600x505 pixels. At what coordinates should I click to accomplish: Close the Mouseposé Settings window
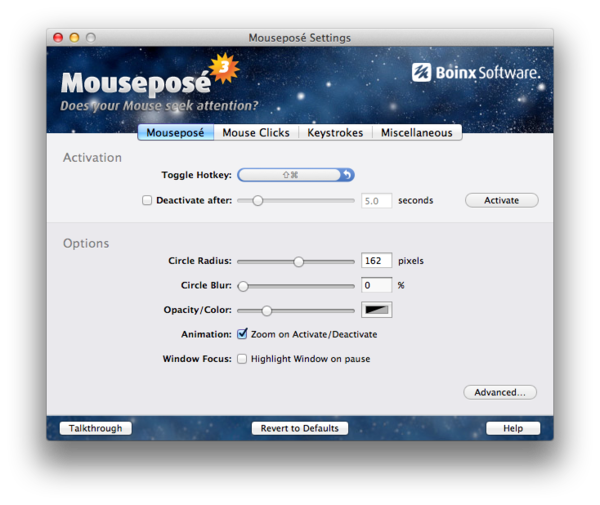point(58,37)
